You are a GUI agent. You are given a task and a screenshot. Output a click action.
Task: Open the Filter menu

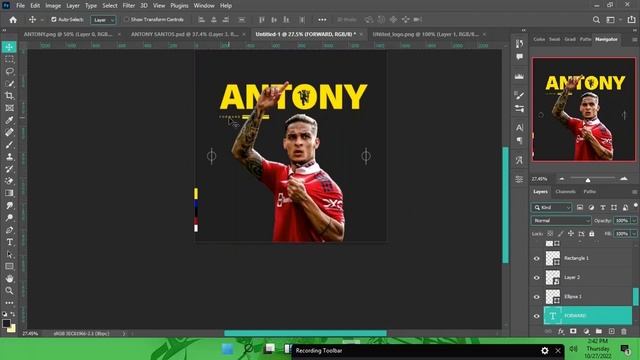click(129, 6)
